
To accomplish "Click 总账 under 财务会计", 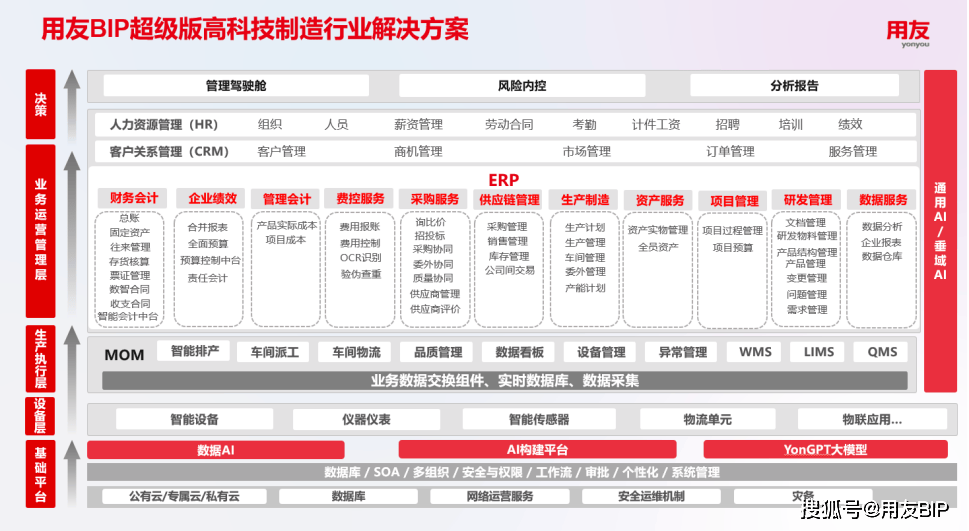I will coord(129,218).
